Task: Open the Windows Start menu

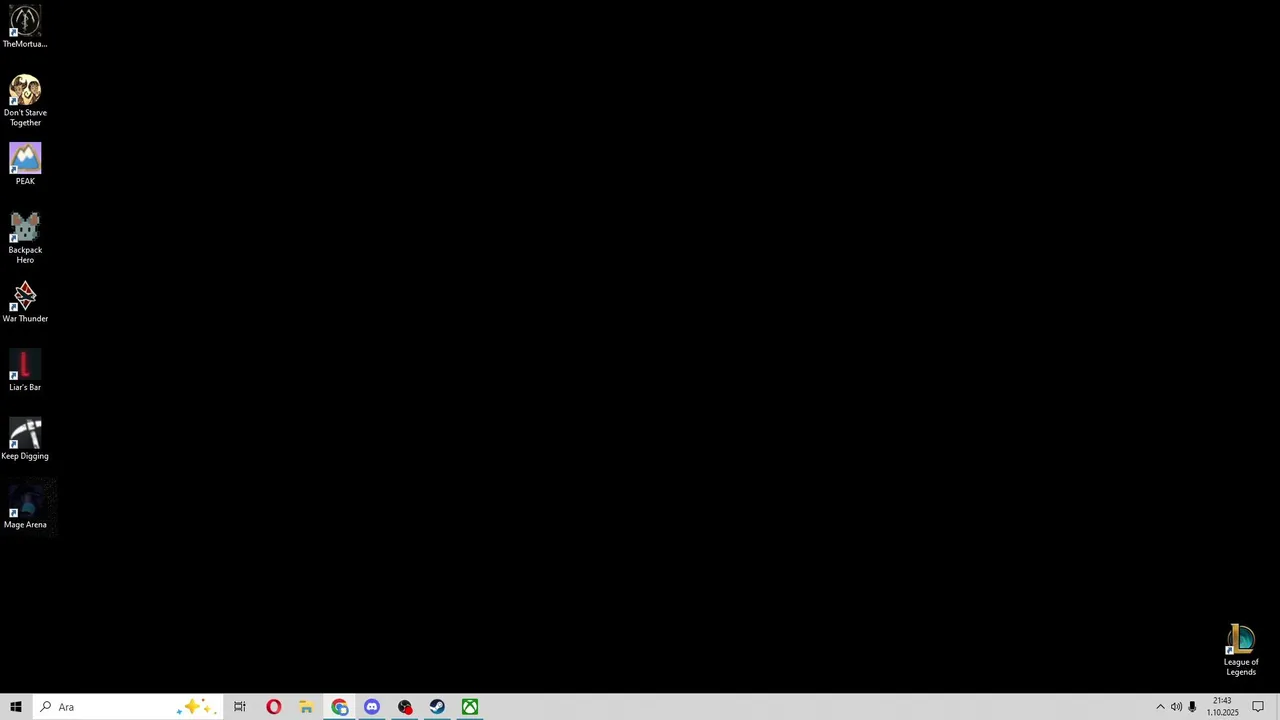Action: pos(16,707)
